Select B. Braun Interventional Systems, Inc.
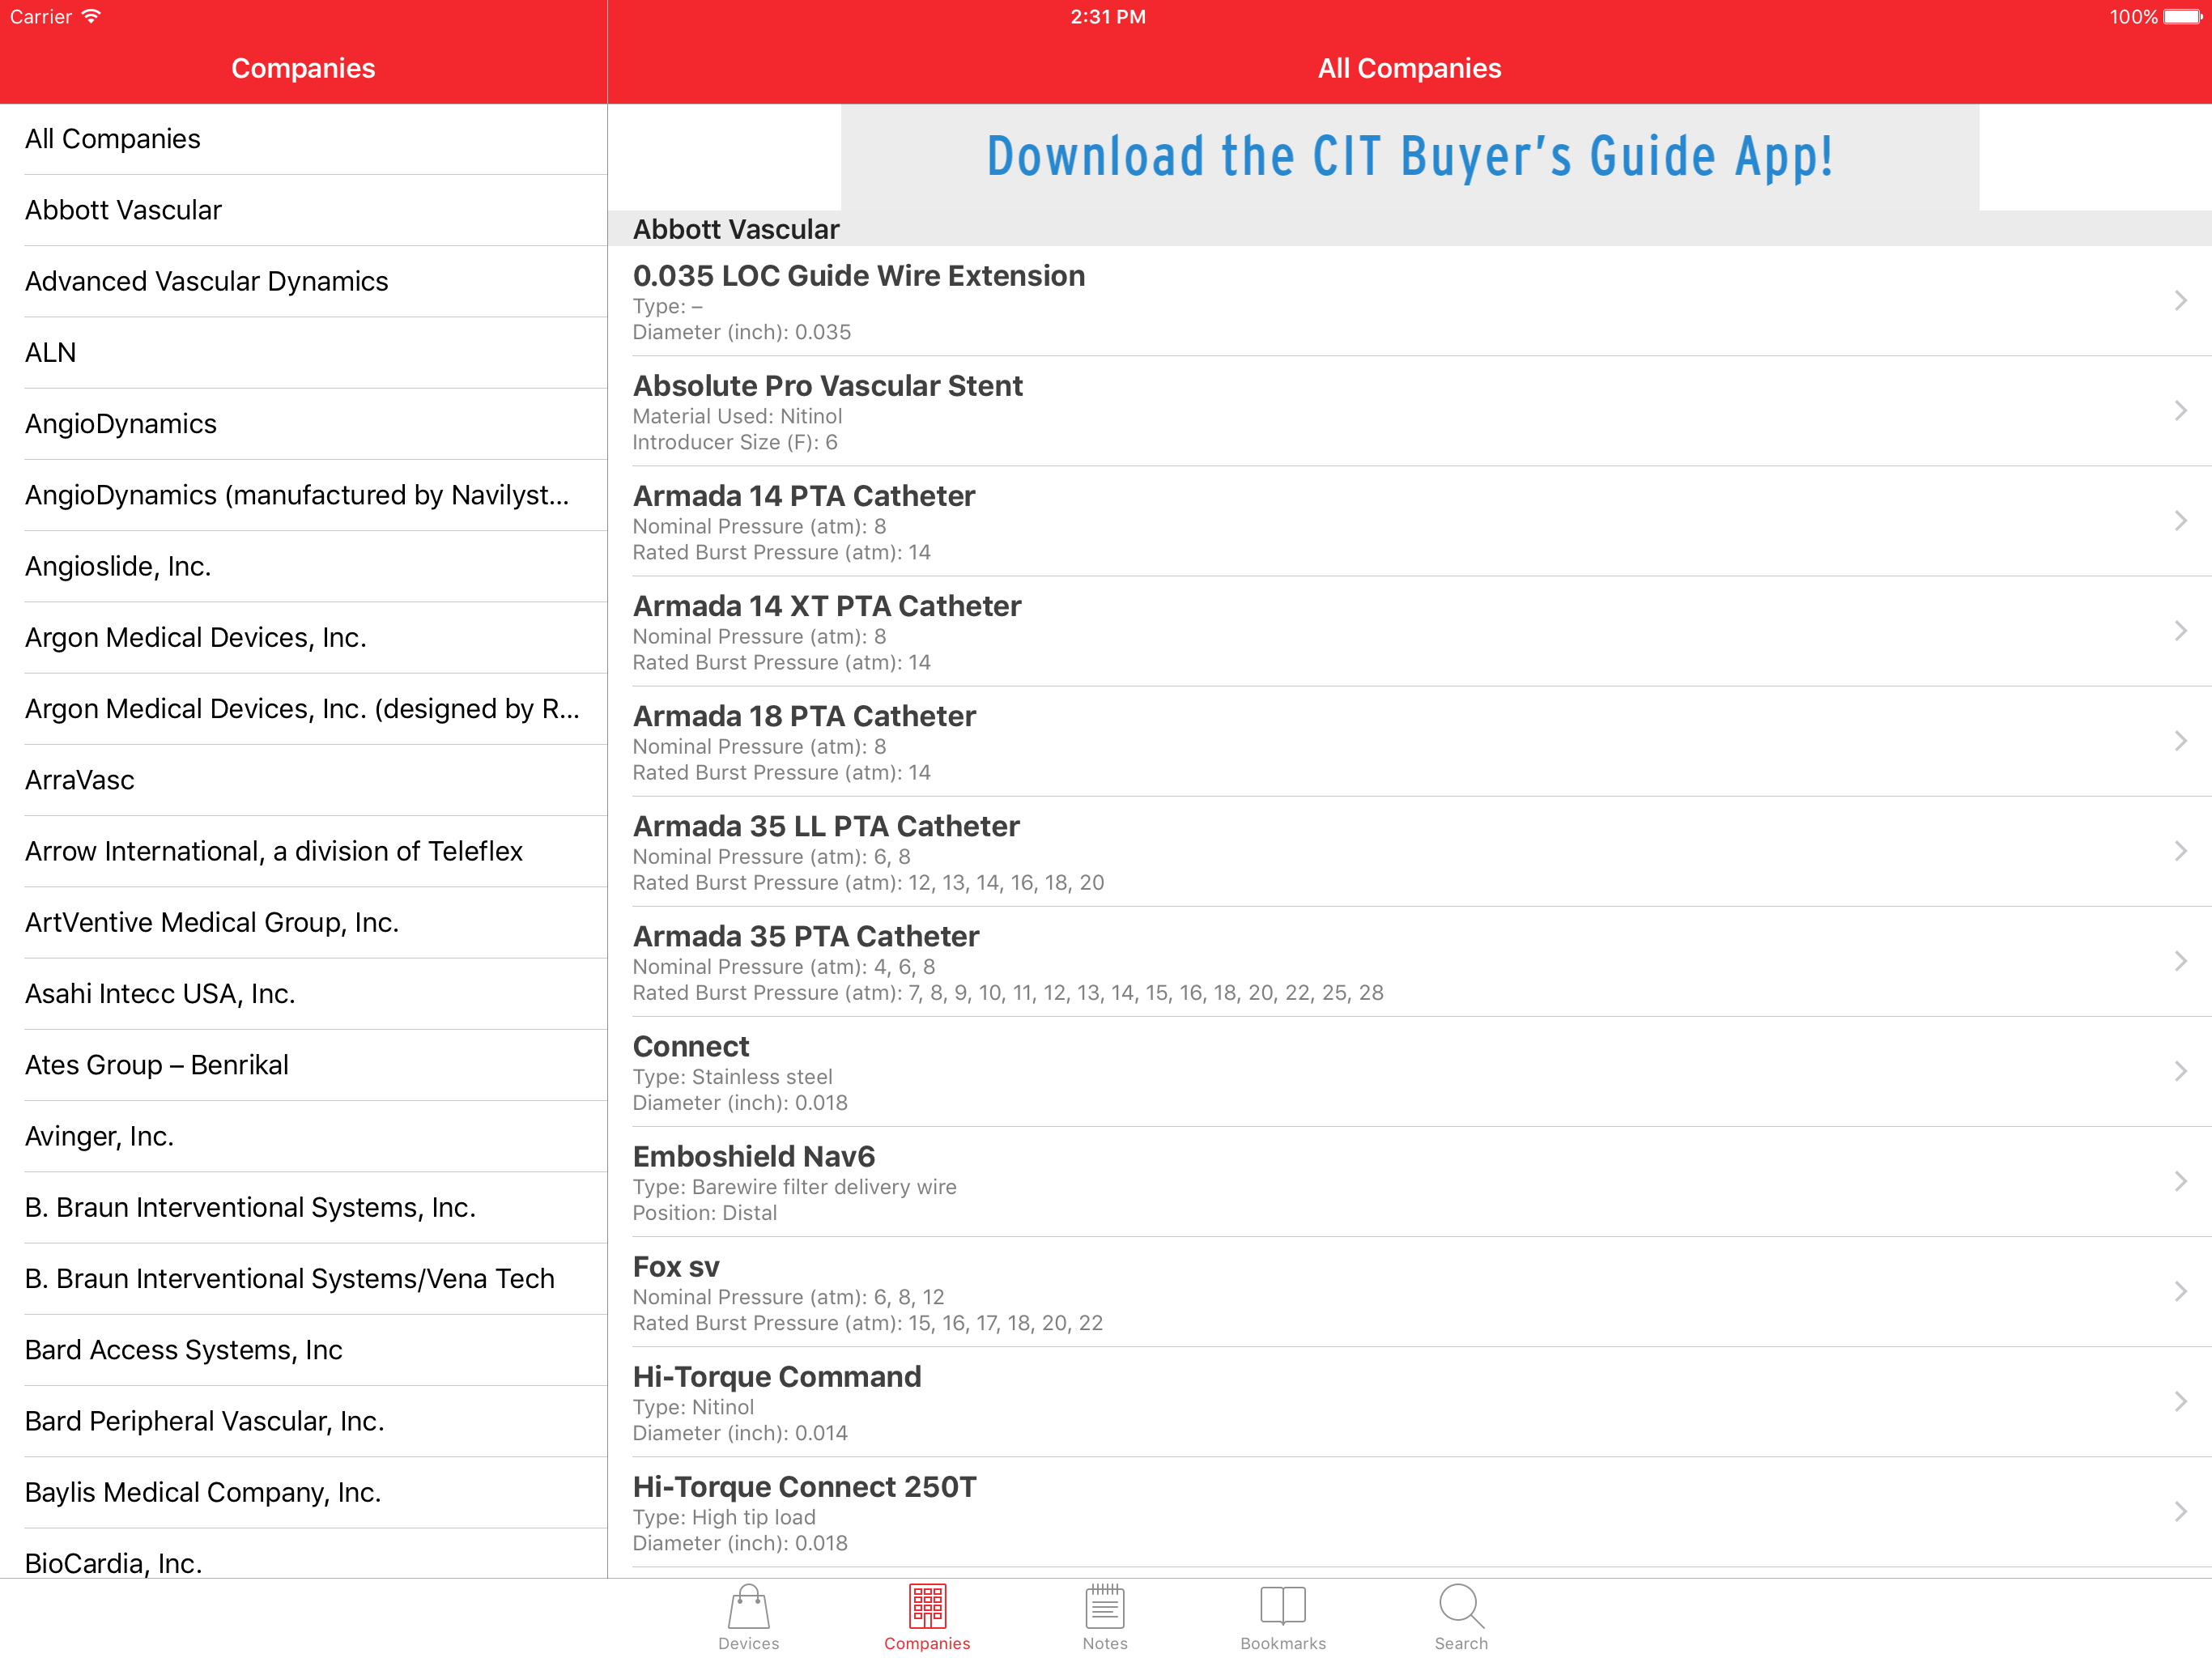2212x1658 pixels. point(303,1207)
